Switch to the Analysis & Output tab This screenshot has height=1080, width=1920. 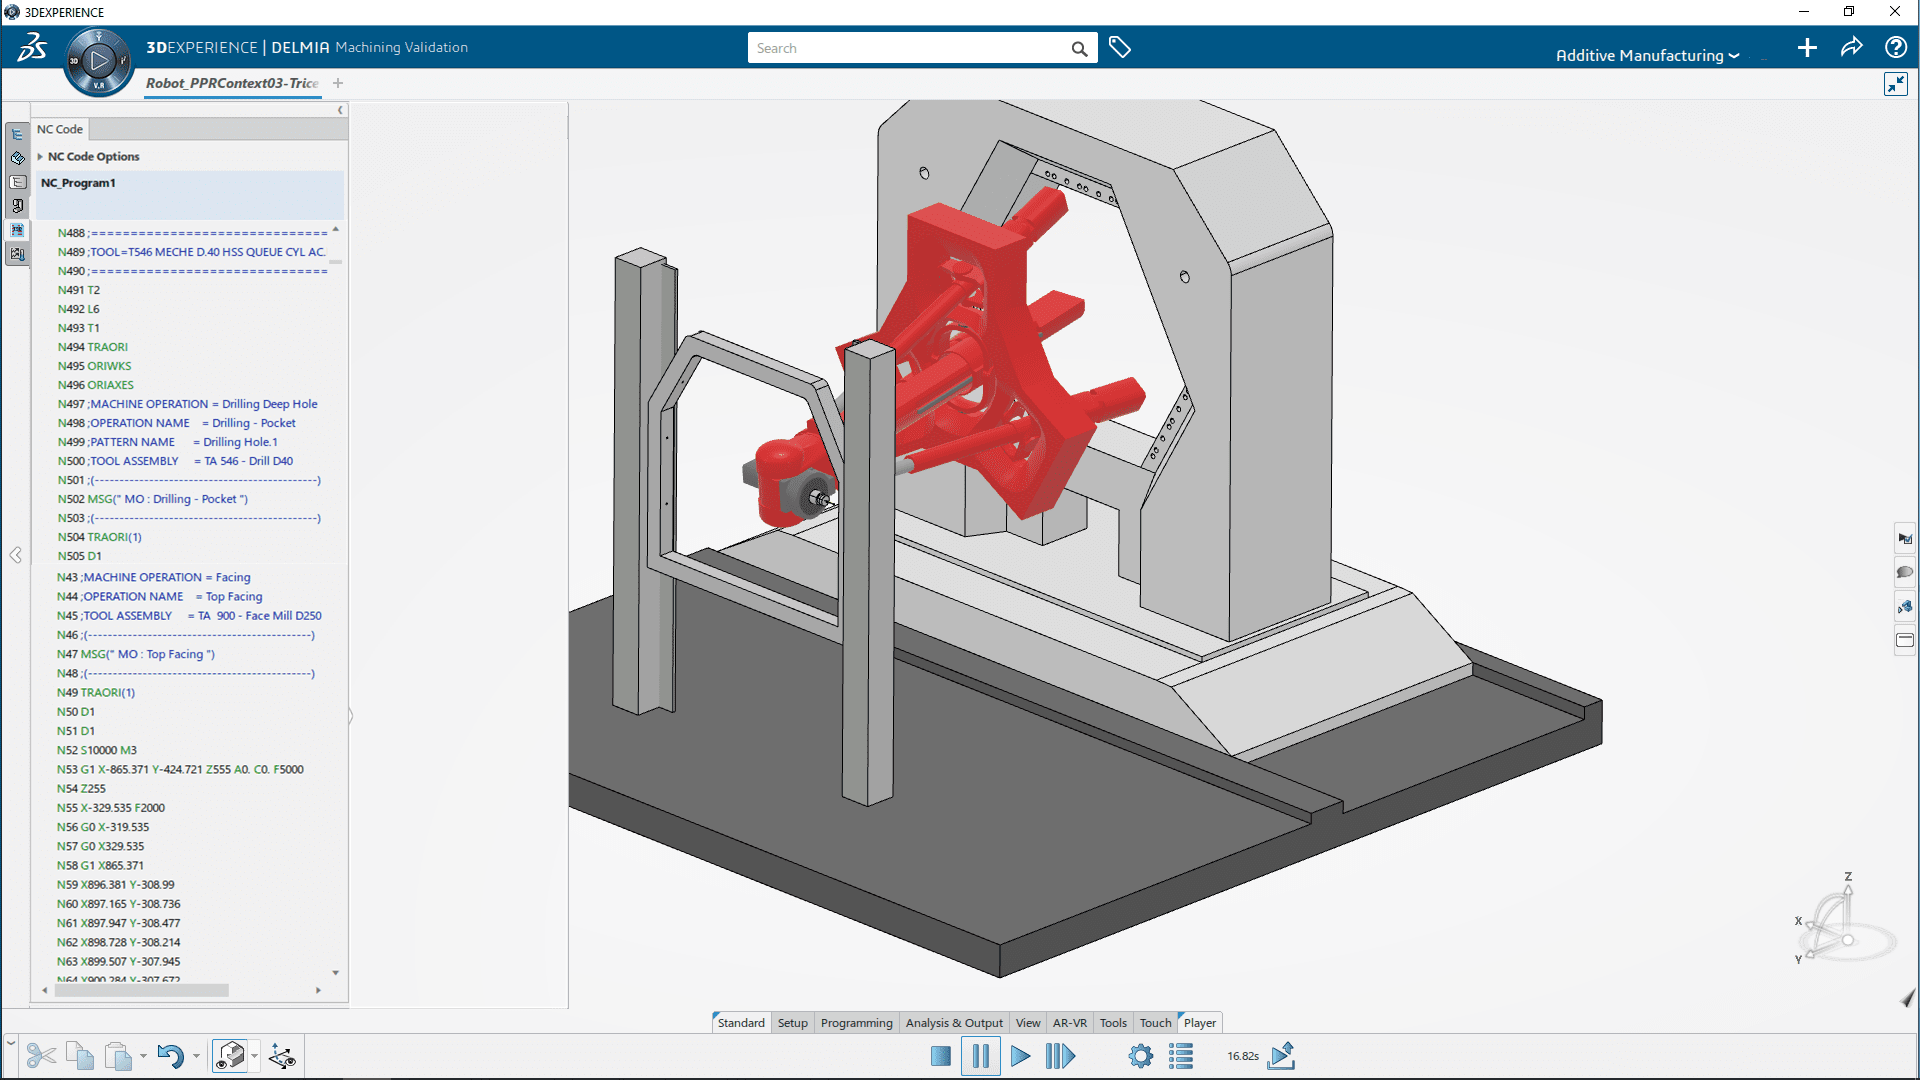pyautogui.click(x=953, y=1022)
